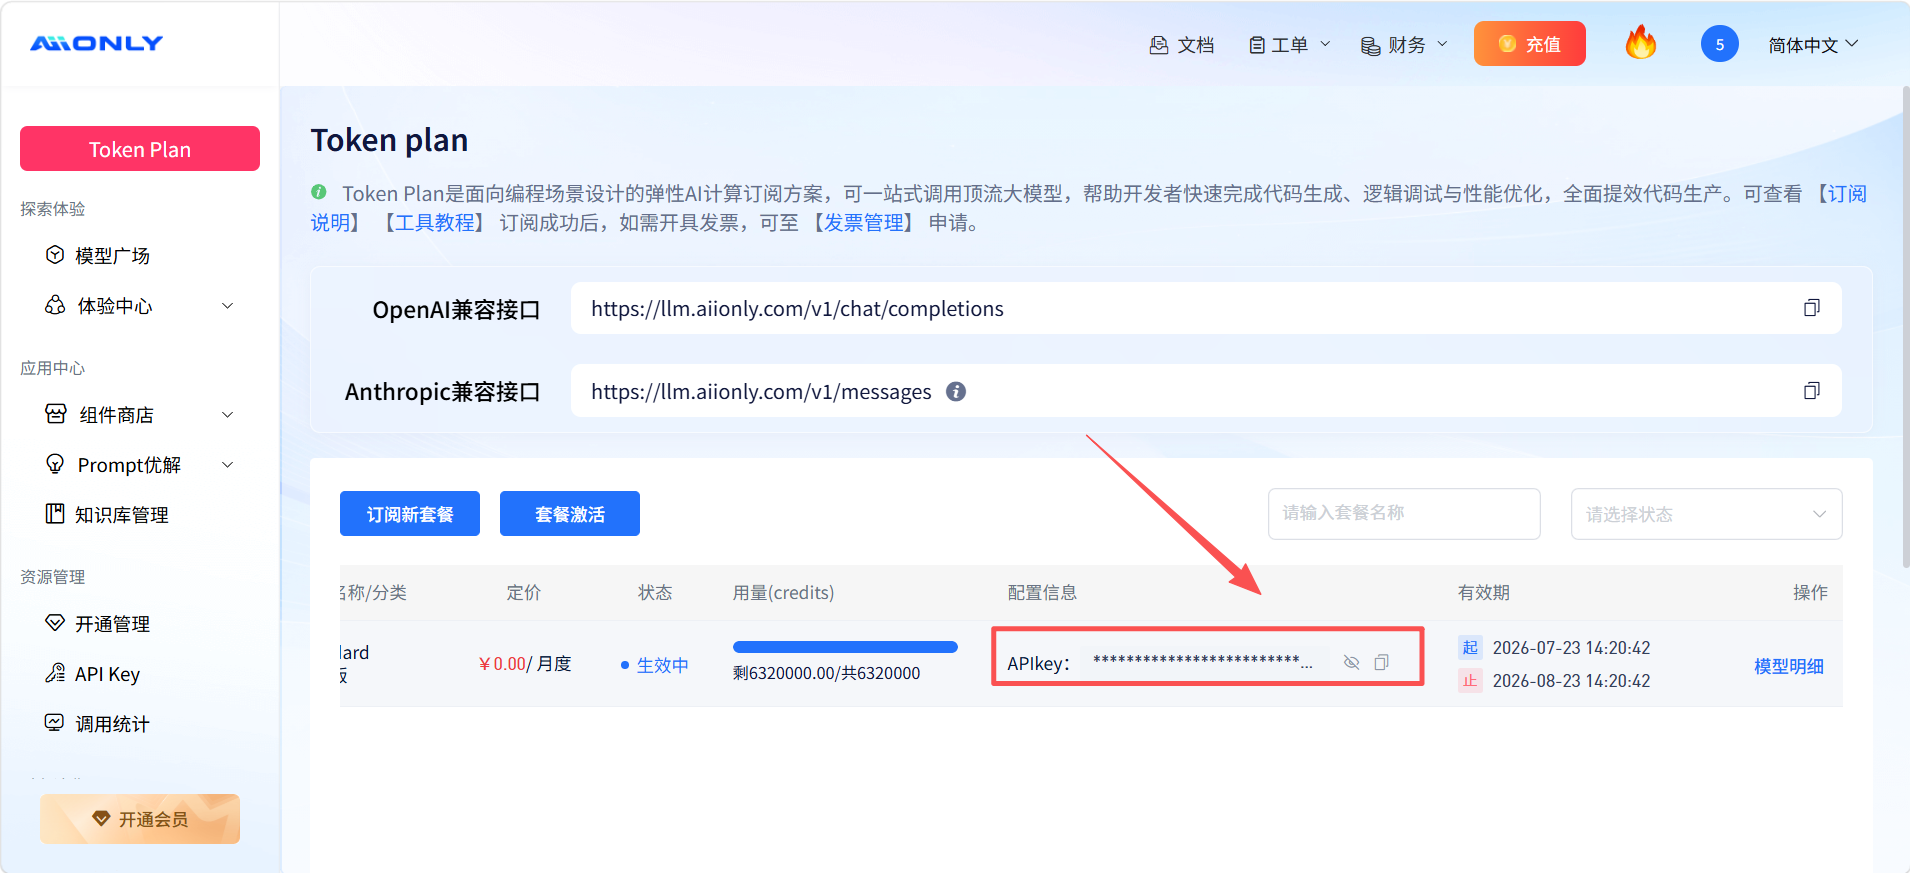Click the OpenAI endpoint URL field
Screen dimensions: 1910x873
pyautogui.click(x=1206, y=308)
